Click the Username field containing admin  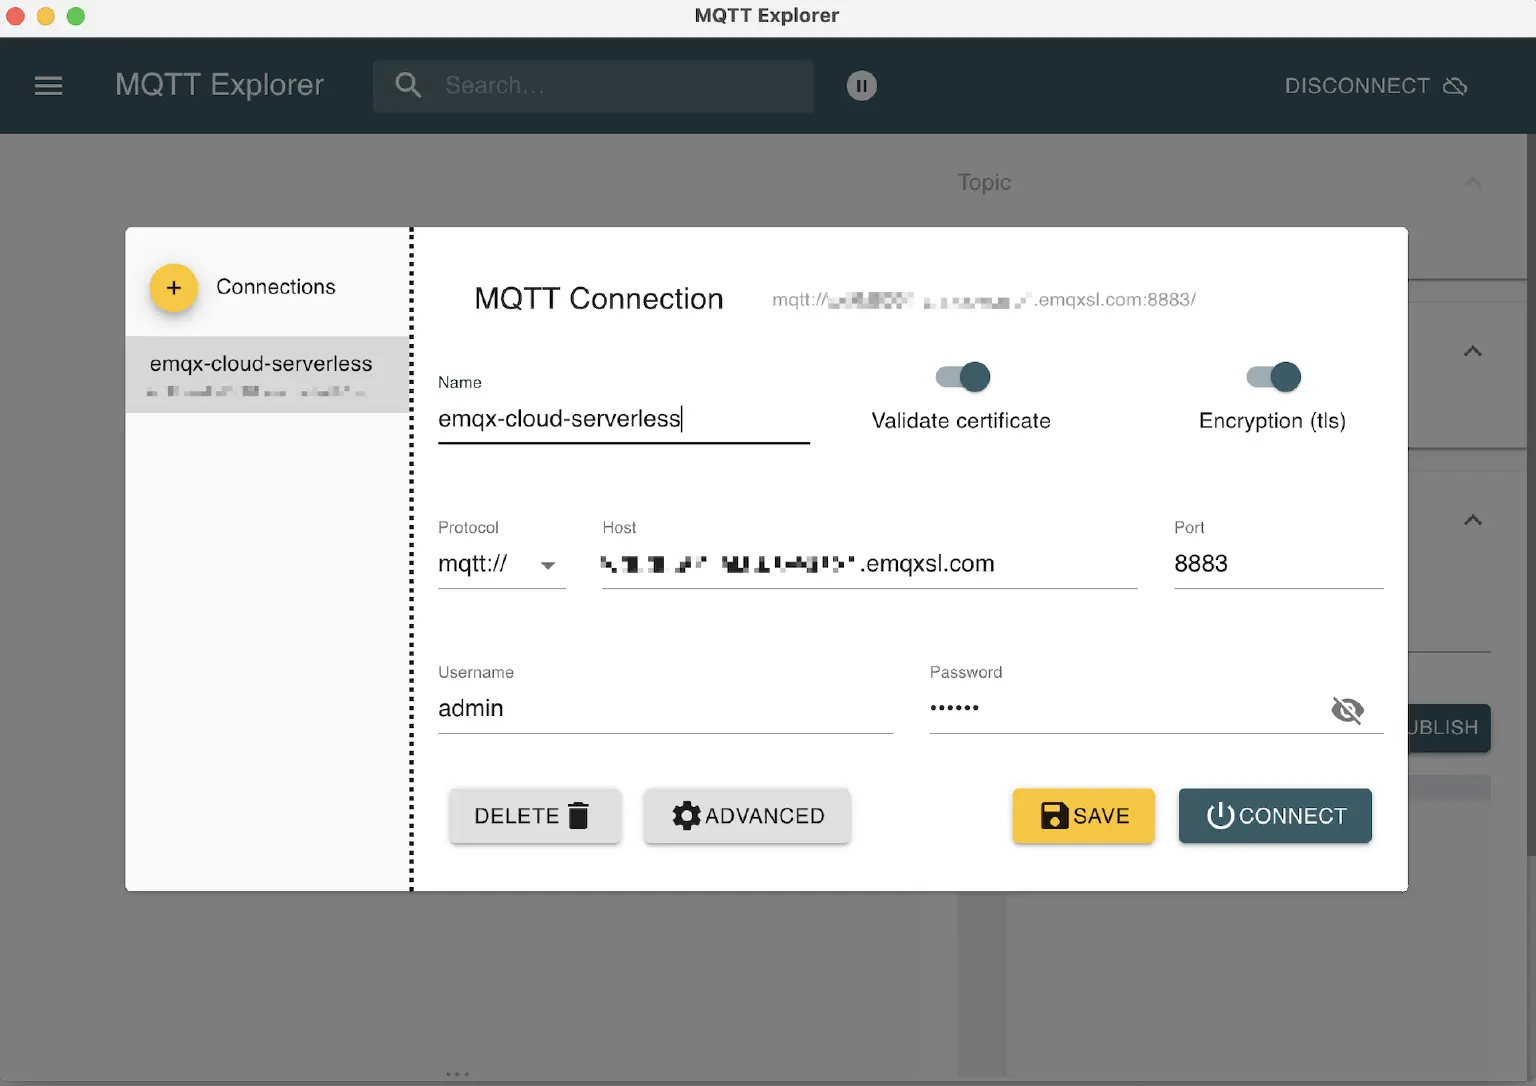click(664, 709)
